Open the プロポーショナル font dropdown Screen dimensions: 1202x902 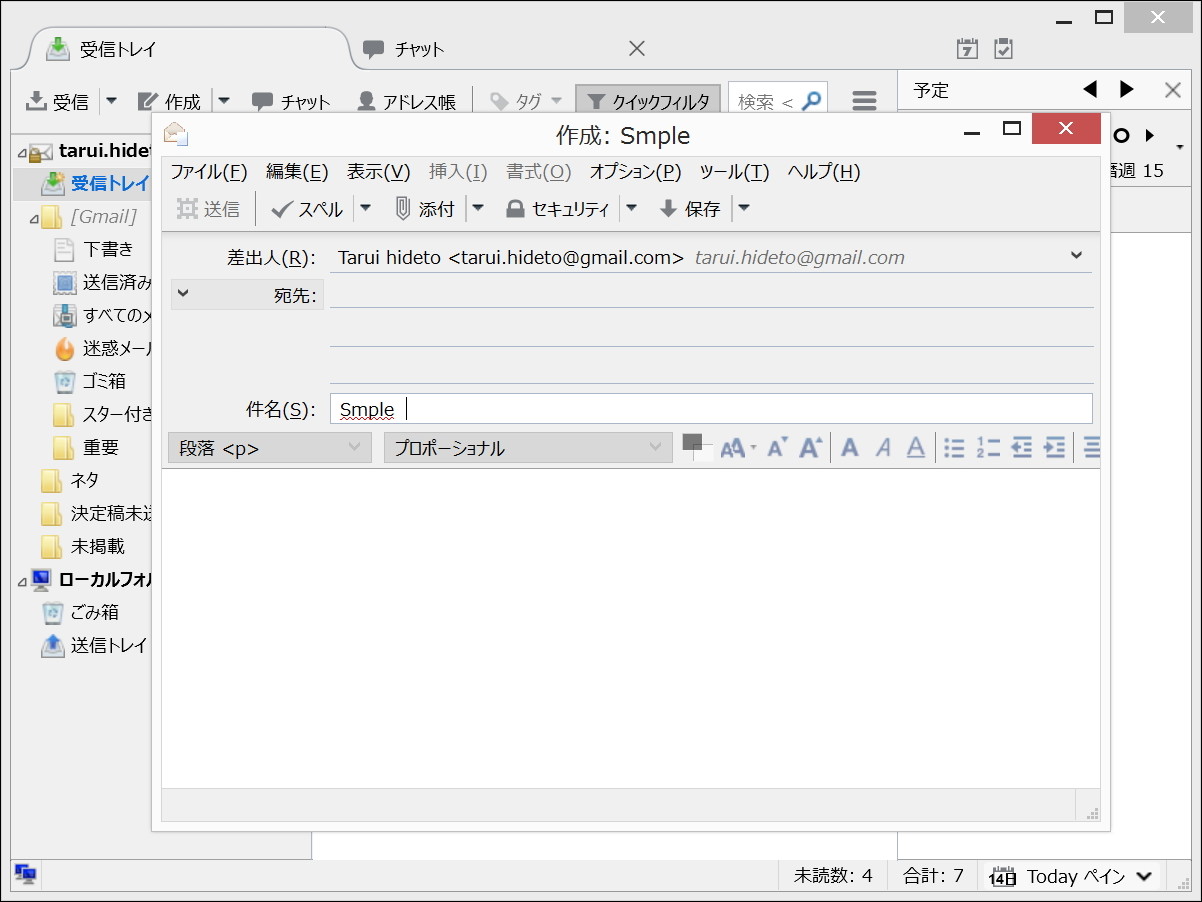coord(528,448)
